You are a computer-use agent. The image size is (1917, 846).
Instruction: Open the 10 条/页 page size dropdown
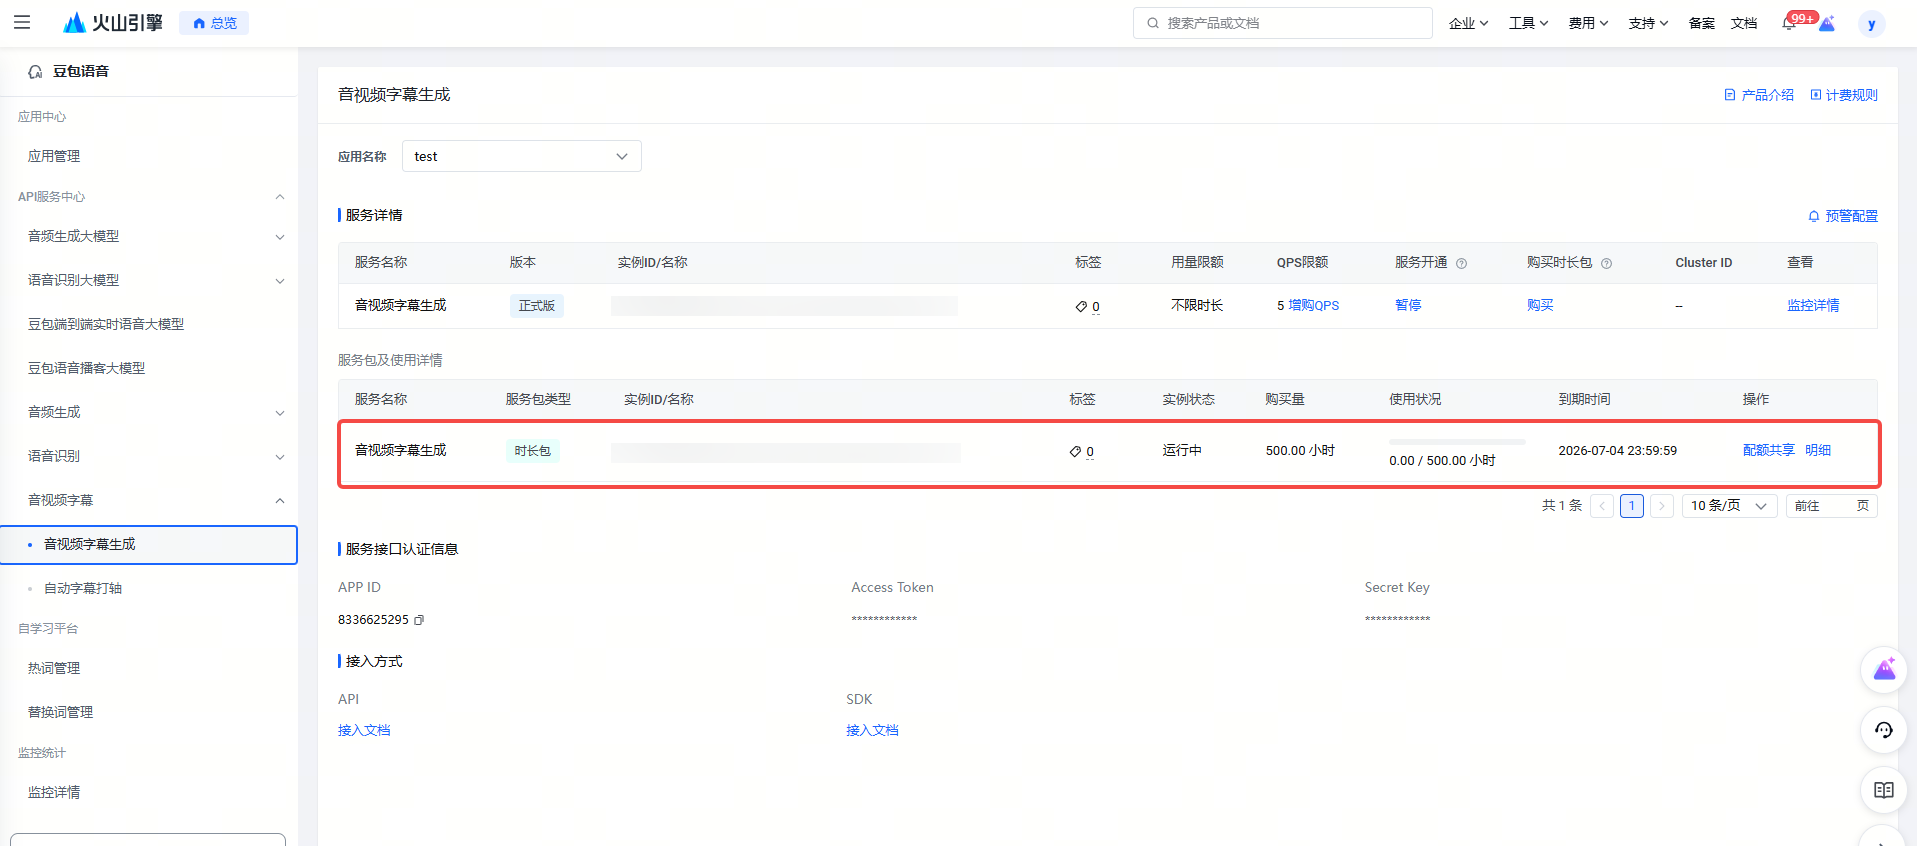pyautogui.click(x=1729, y=506)
